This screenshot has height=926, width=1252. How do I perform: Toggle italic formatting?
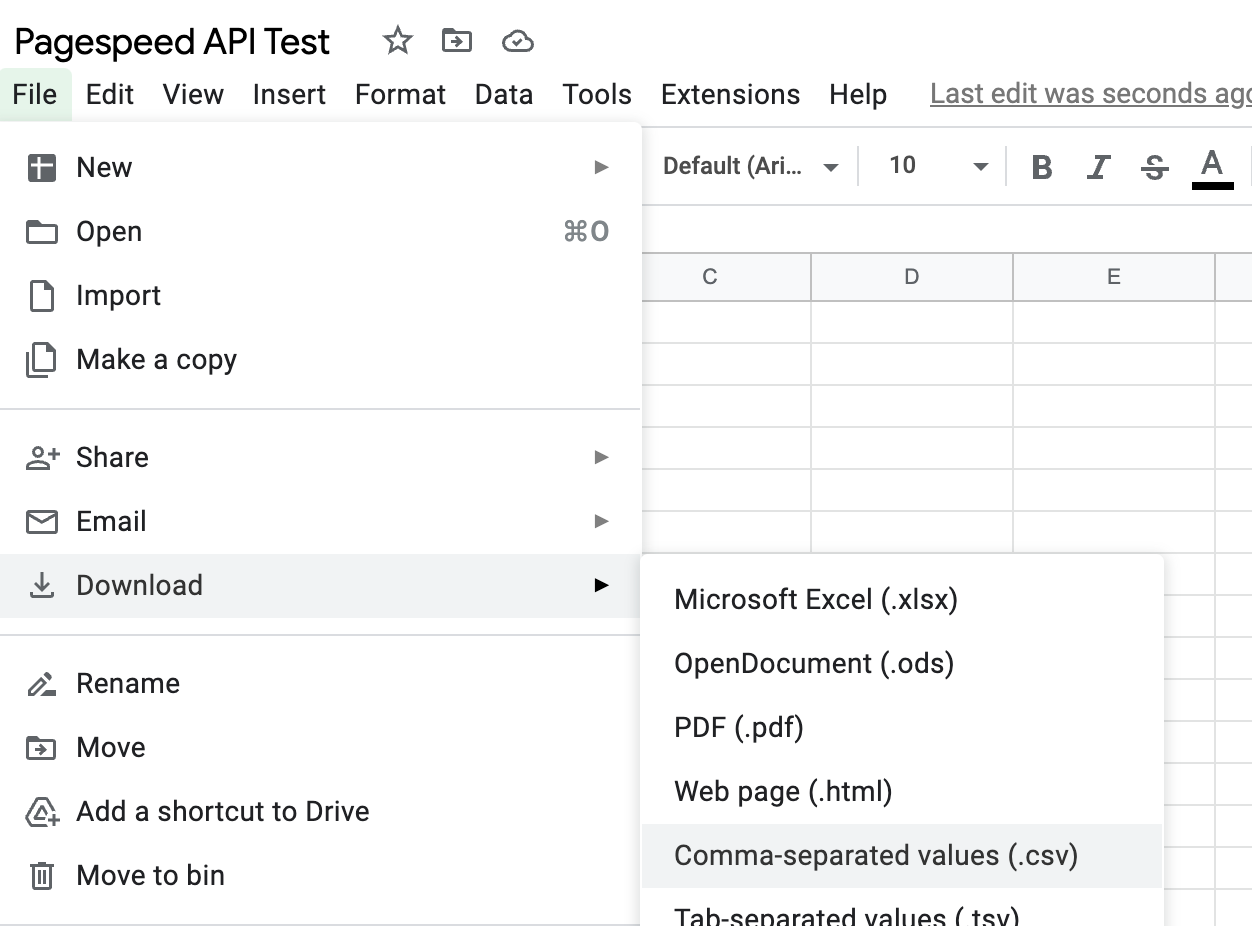point(1098,167)
